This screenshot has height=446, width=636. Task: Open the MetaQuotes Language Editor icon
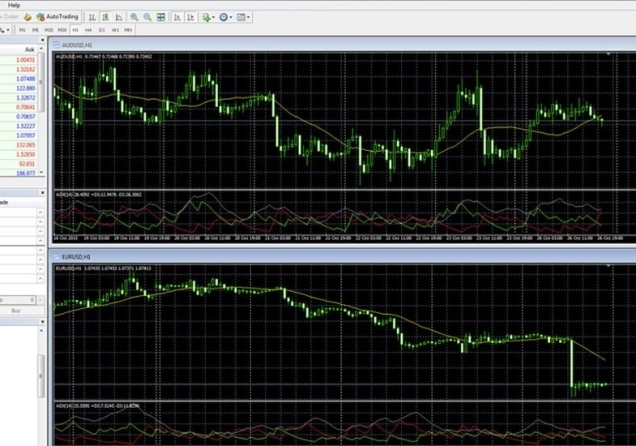pos(28,17)
